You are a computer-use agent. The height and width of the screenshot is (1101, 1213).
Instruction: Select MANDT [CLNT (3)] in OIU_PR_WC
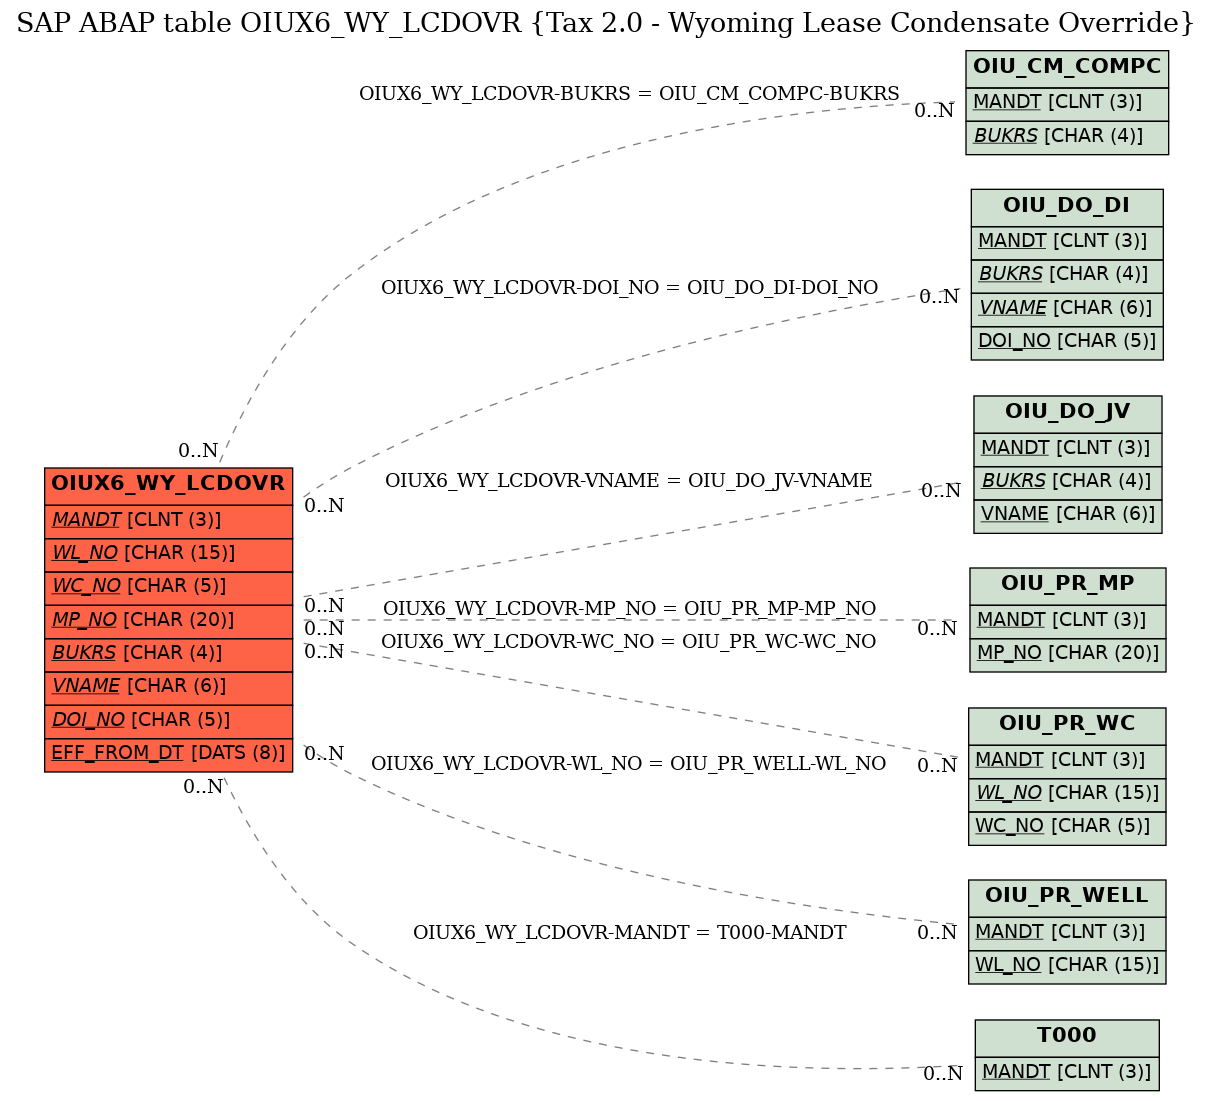[1067, 761]
